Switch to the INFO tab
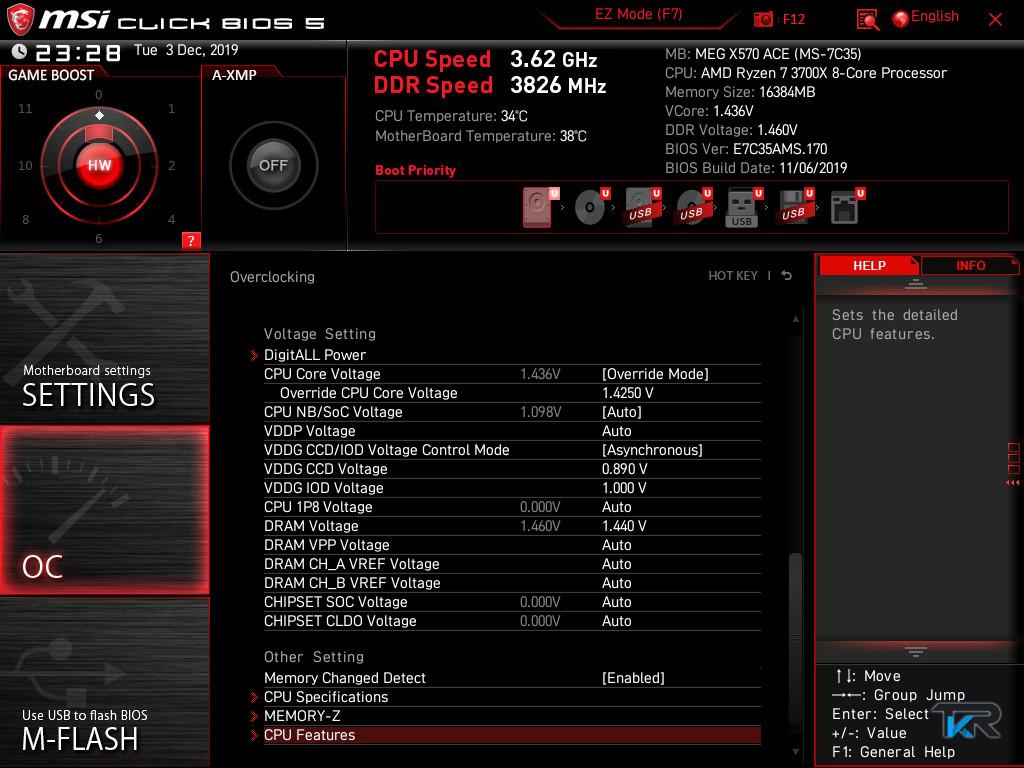 (x=970, y=266)
